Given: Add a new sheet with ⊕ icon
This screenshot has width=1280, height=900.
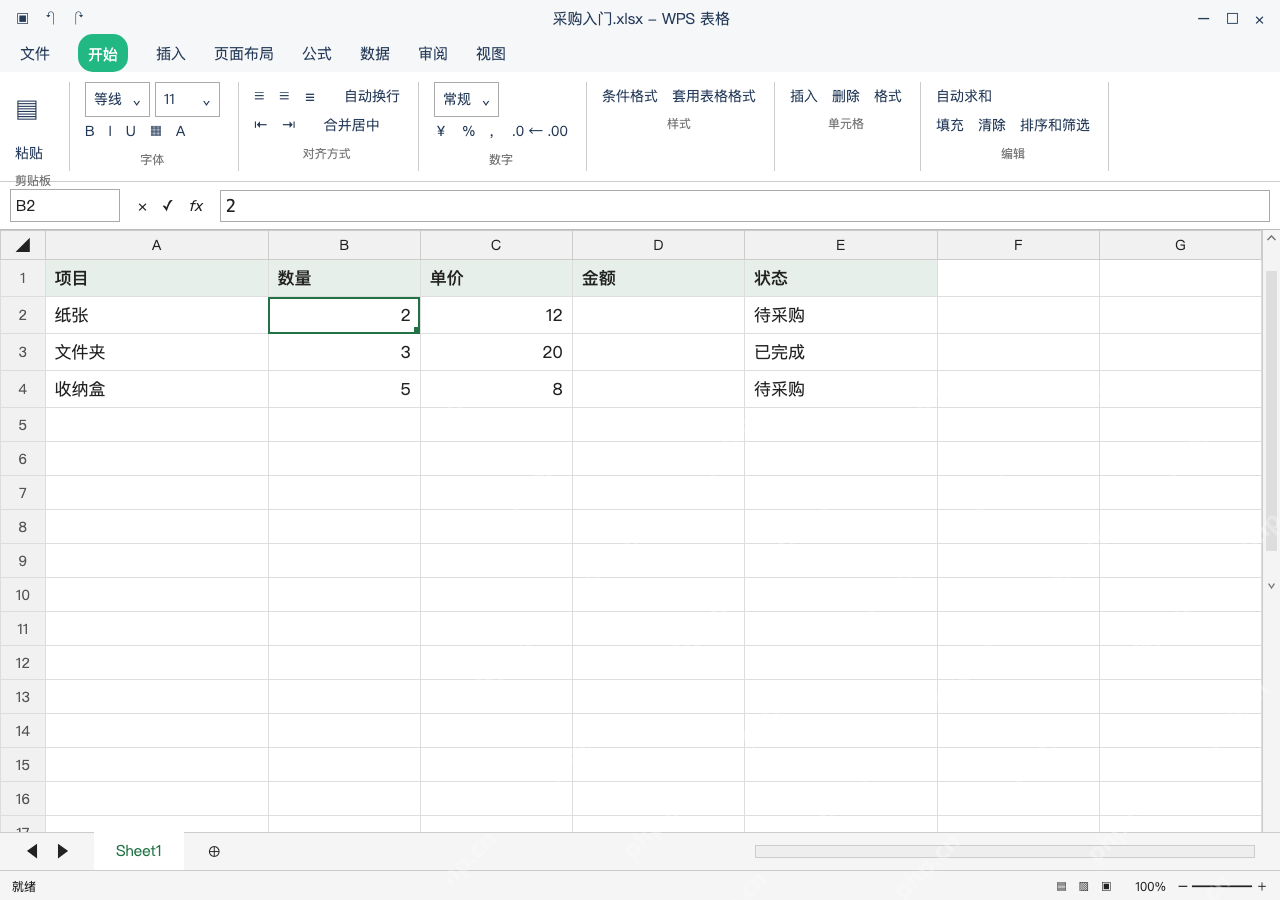Looking at the screenshot, I should [214, 851].
